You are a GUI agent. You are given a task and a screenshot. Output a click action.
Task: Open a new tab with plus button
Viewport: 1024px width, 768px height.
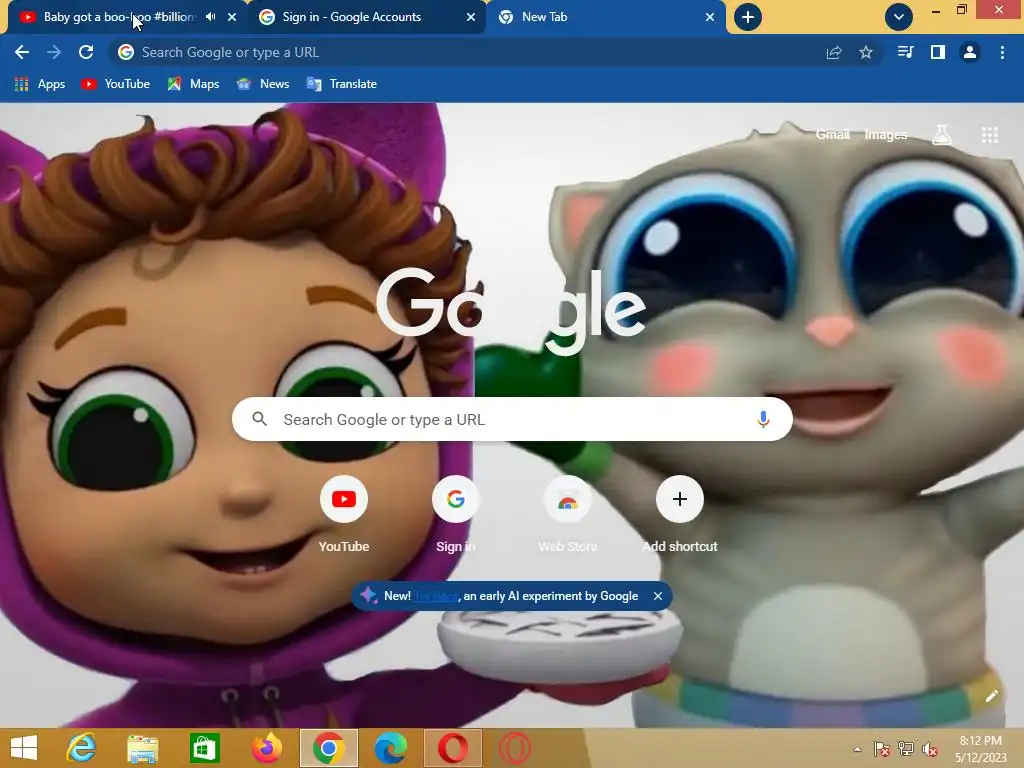(x=748, y=17)
